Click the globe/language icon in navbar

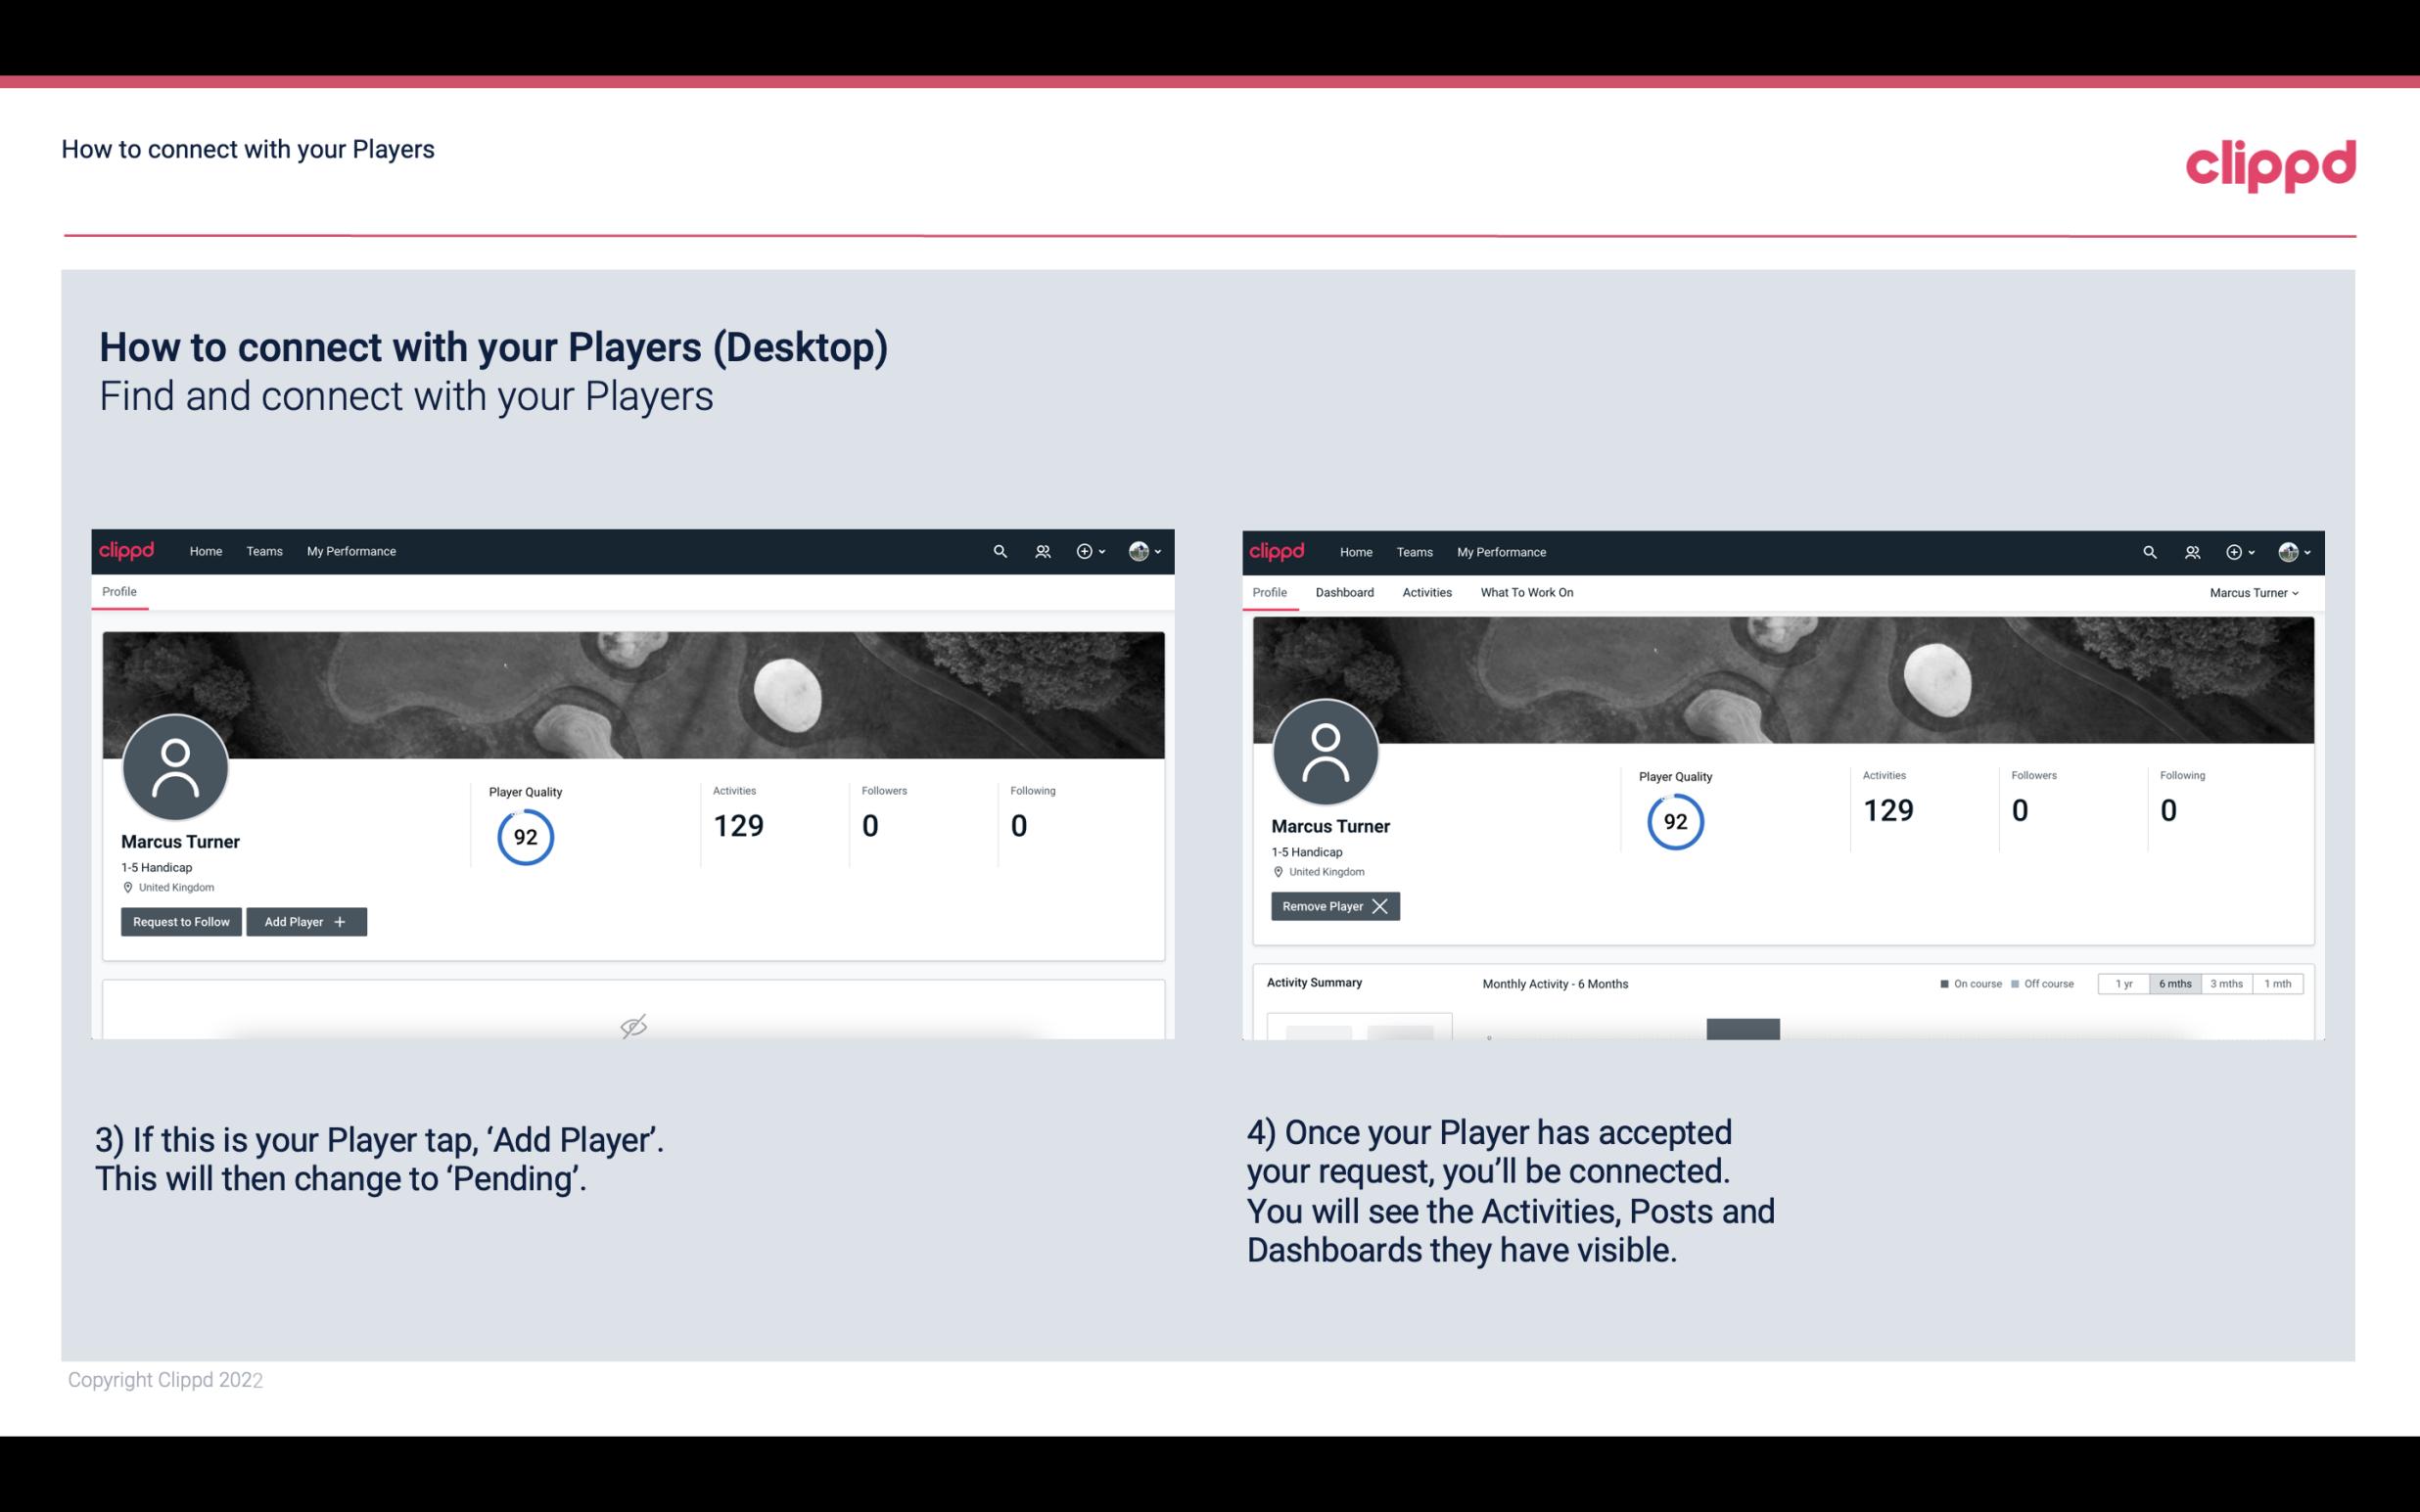[1138, 550]
